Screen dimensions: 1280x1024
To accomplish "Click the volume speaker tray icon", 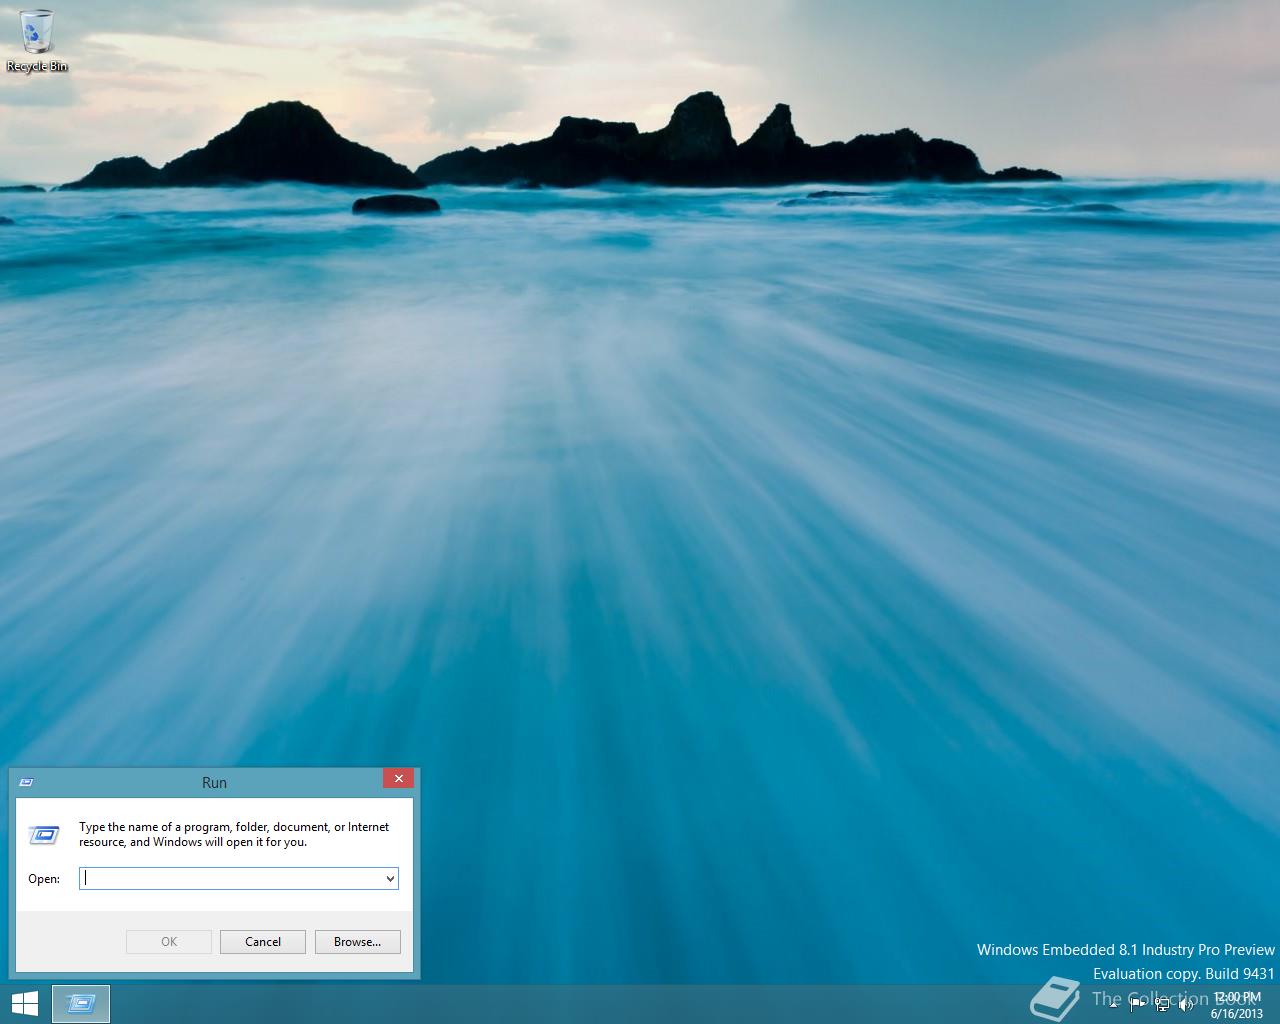I will pyautogui.click(x=1186, y=1005).
